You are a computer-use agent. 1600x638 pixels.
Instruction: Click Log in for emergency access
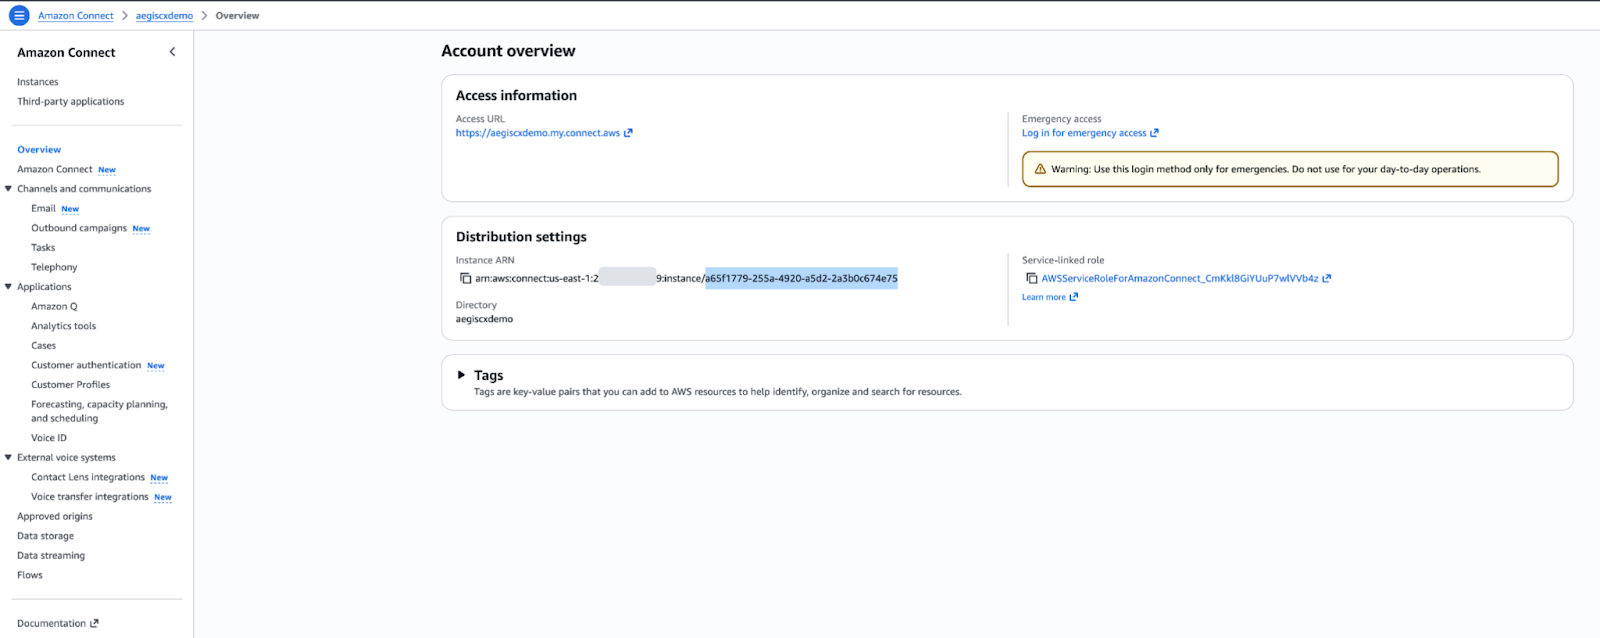1083,133
